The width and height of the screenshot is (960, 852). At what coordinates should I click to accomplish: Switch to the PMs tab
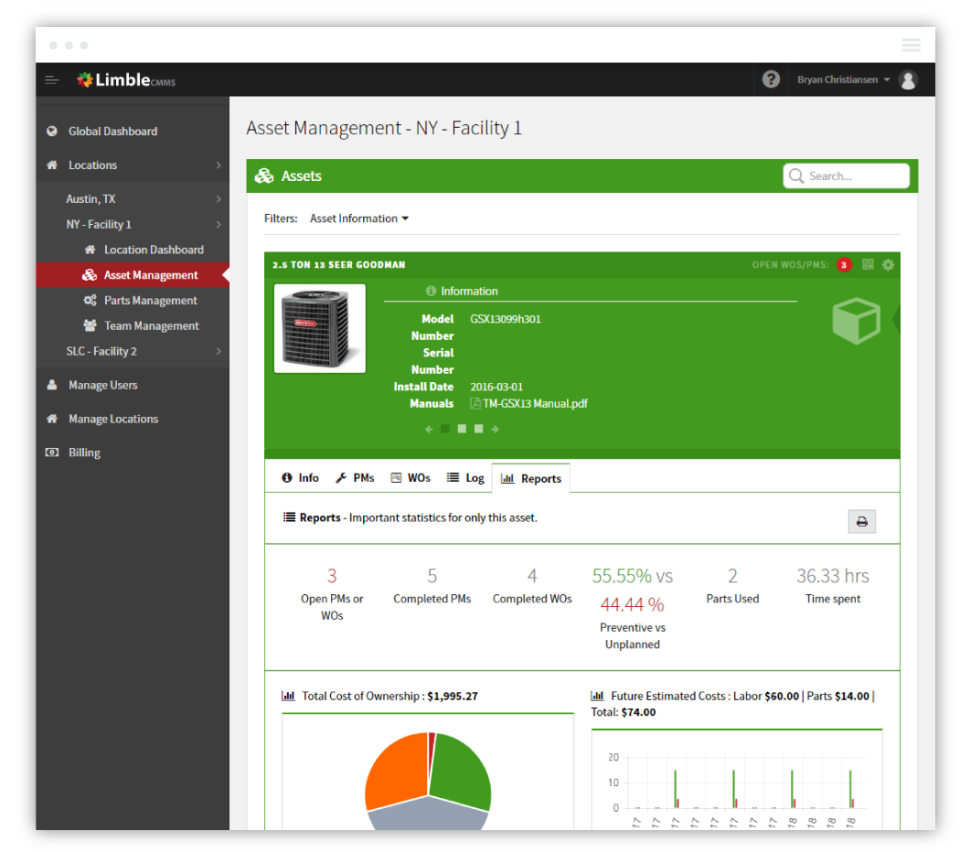354,478
